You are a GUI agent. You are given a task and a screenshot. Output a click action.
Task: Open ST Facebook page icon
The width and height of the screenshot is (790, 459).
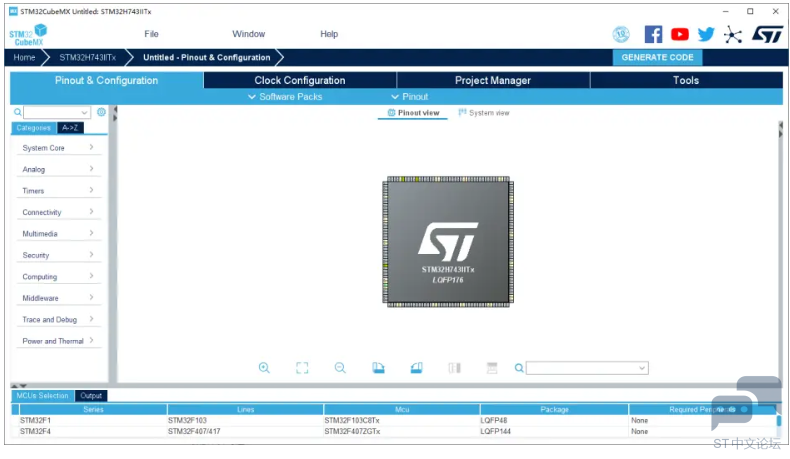[x=653, y=34]
